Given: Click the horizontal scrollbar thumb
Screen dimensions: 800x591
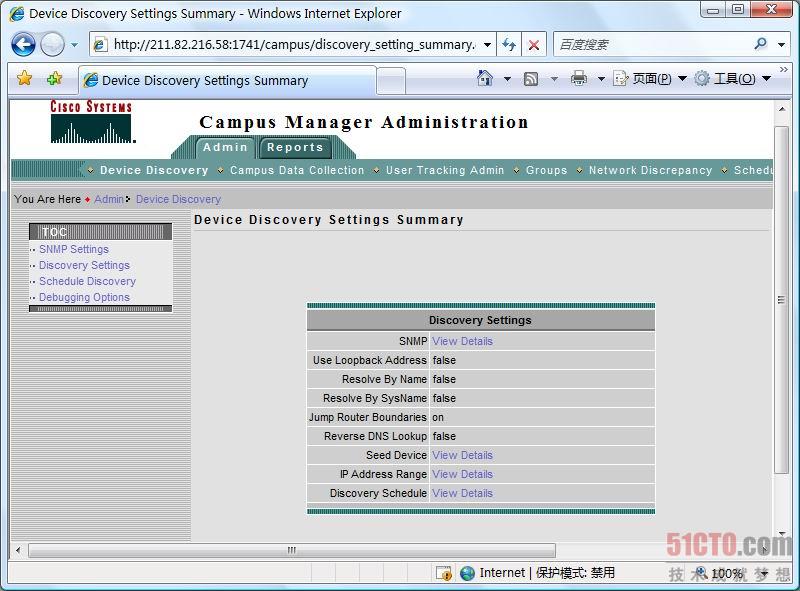Looking at the screenshot, I should [292, 550].
